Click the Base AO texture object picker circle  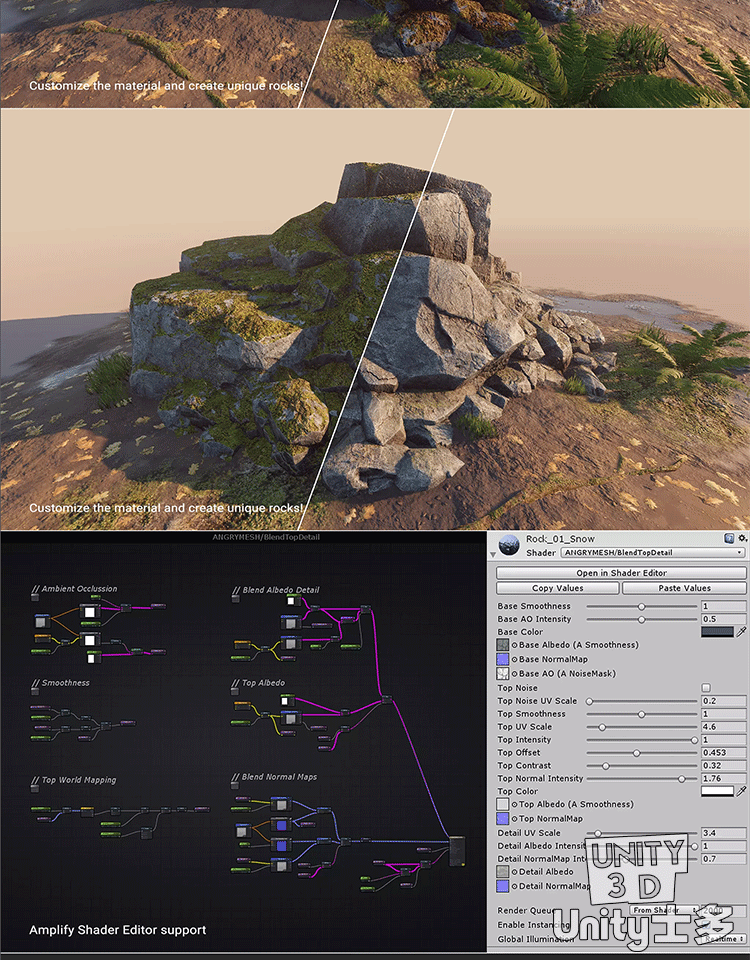515,675
